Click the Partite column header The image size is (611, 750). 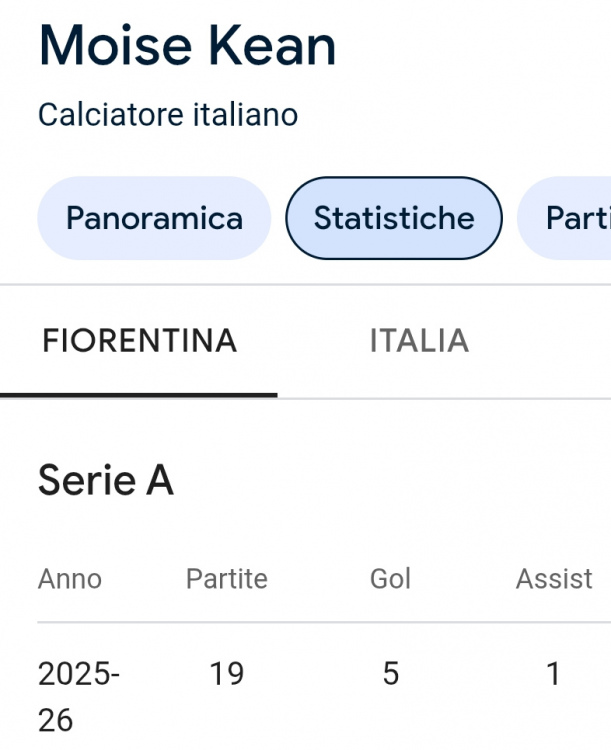coord(227,578)
